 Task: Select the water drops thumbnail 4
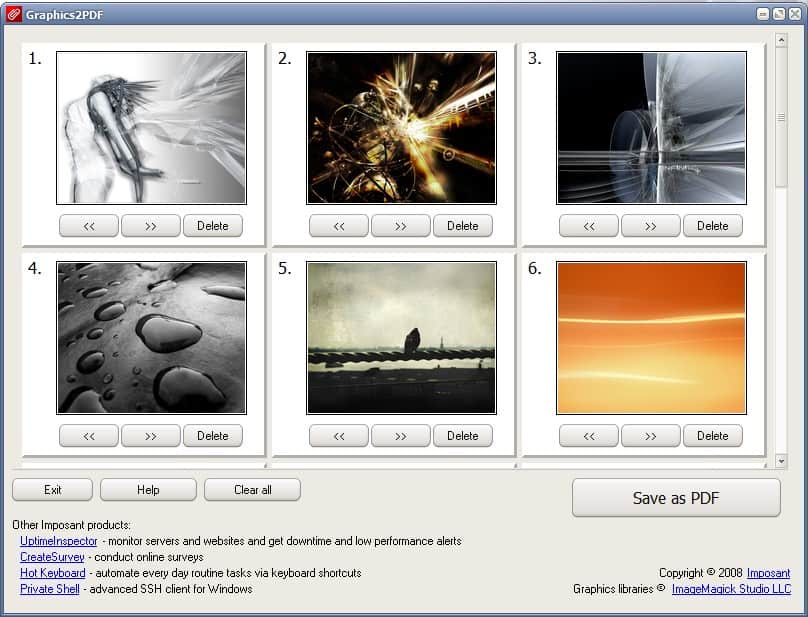tap(151, 338)
